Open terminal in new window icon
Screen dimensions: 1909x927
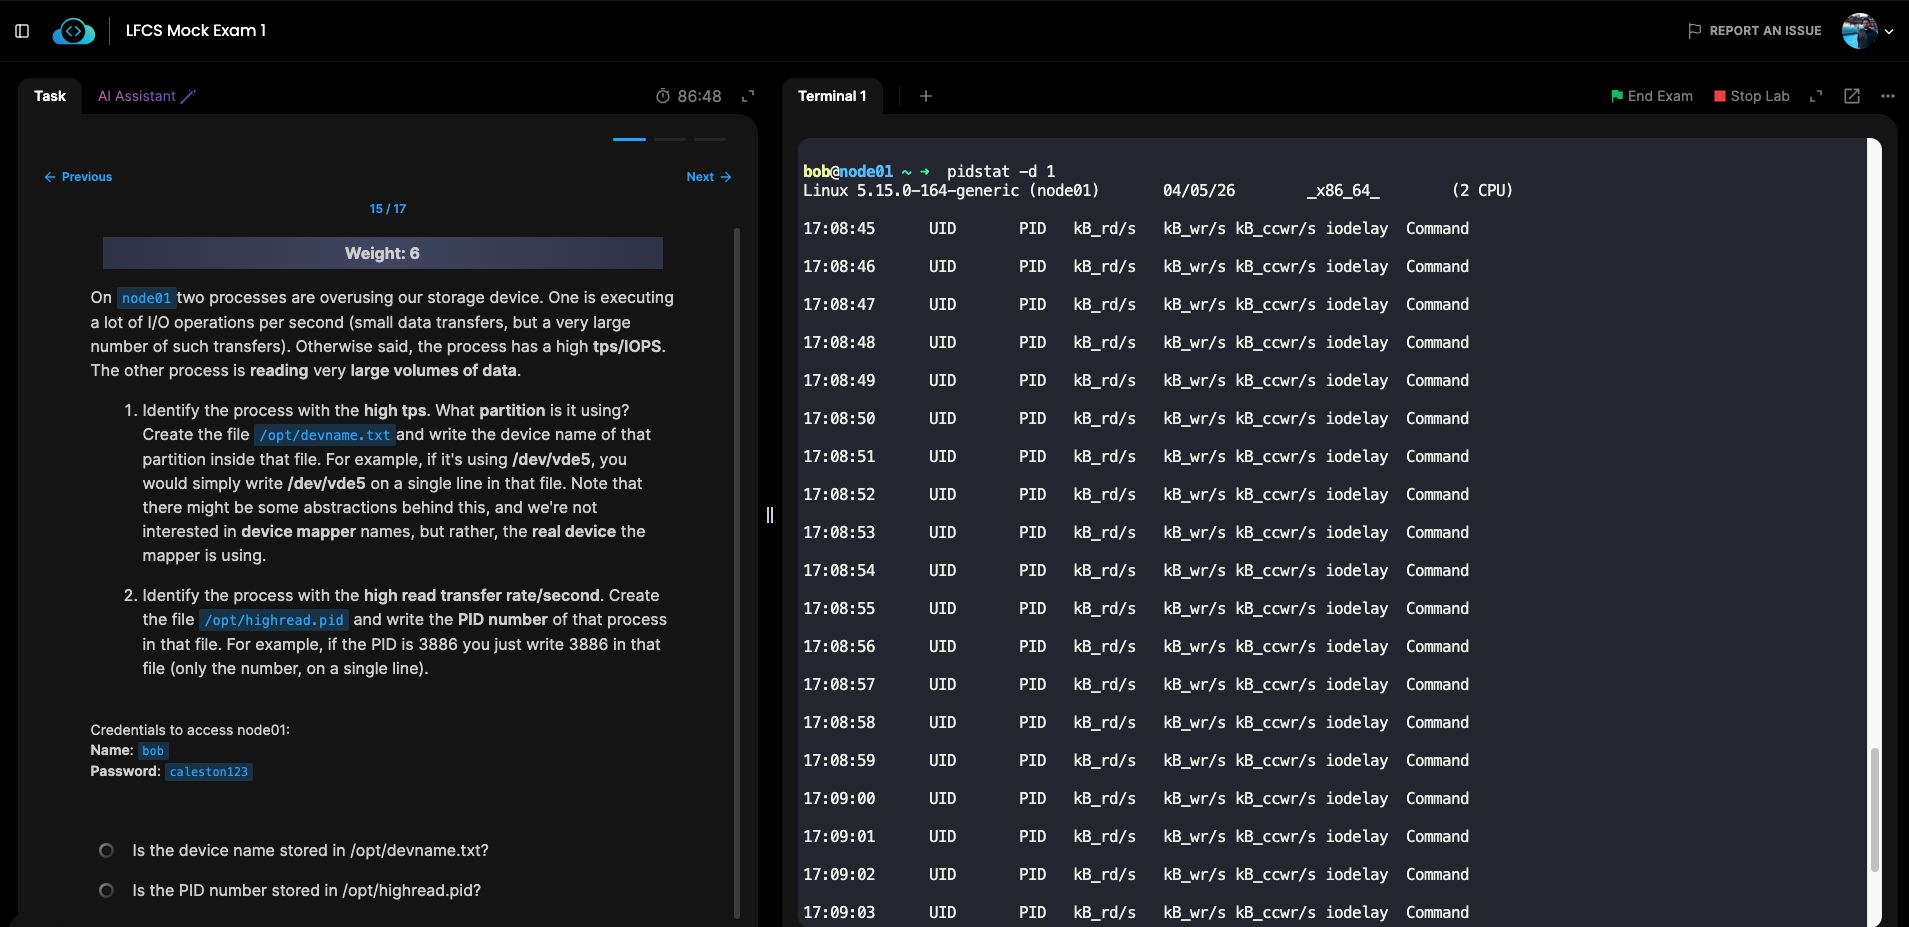tap(1852, 96)
